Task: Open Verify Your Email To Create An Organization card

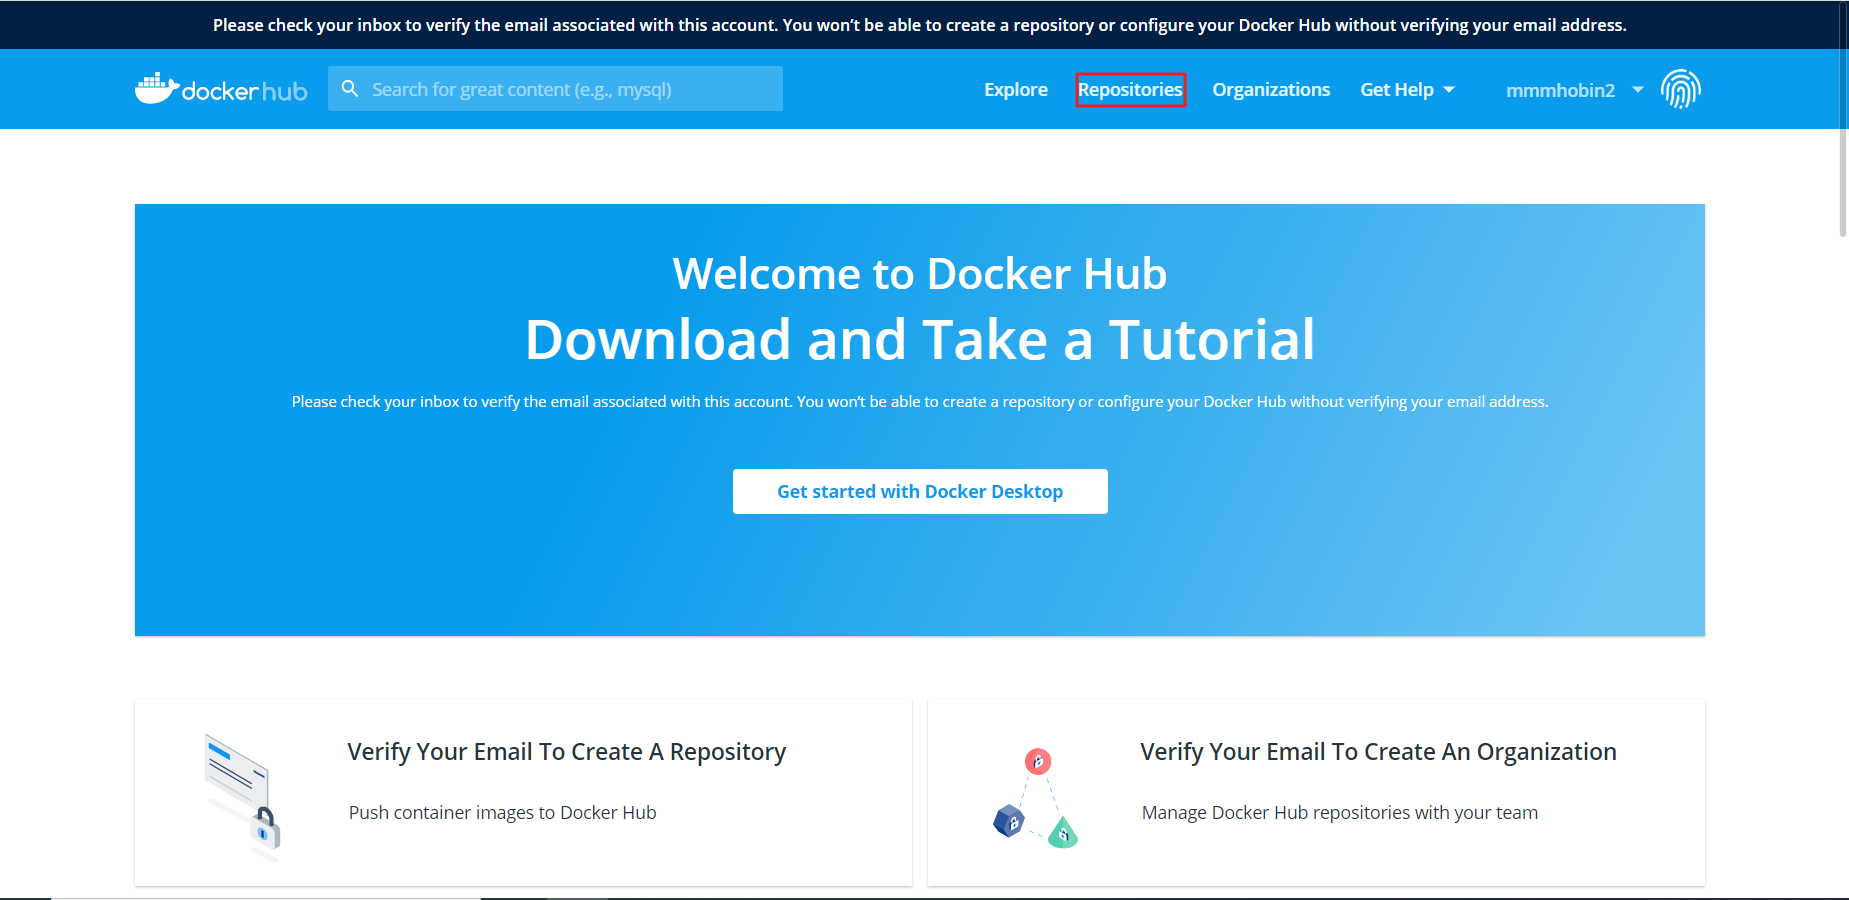Action: [x=1316, y=792]
